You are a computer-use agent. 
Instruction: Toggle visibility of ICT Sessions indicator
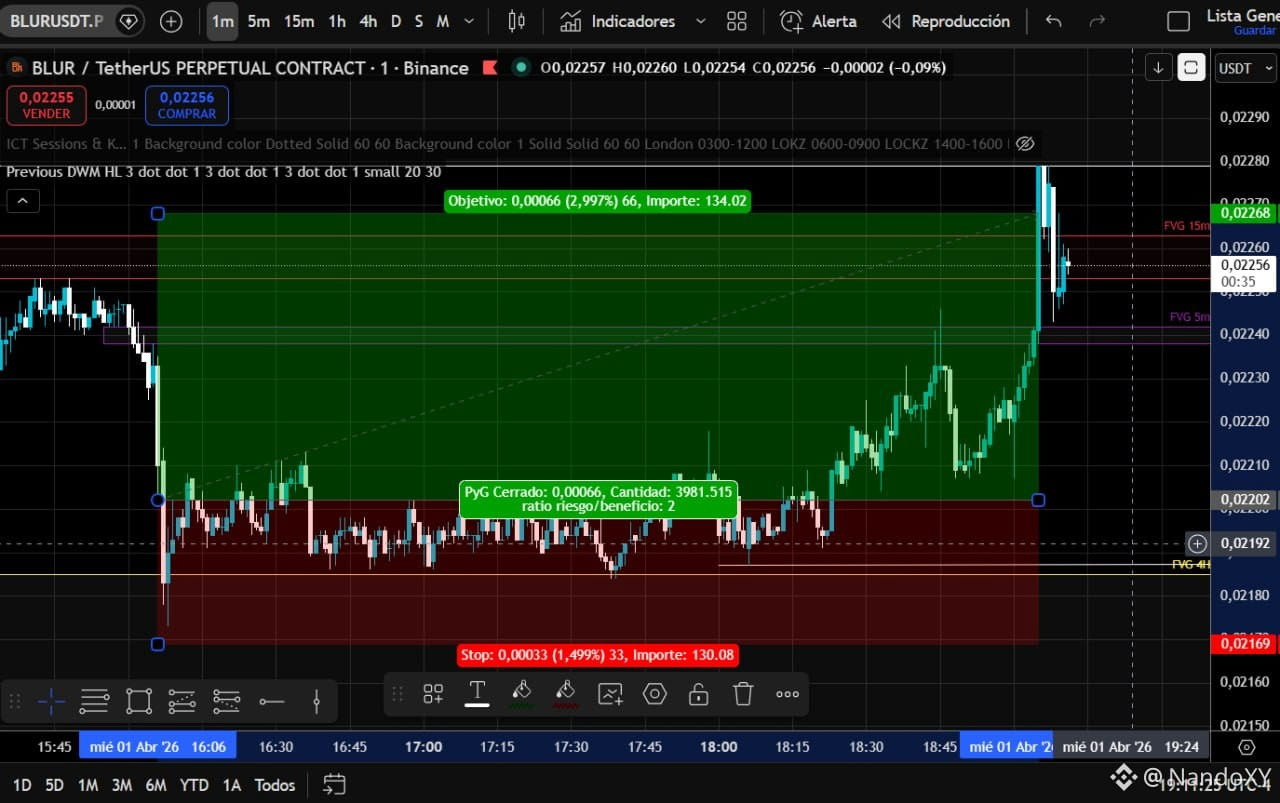pos(1024,144)
